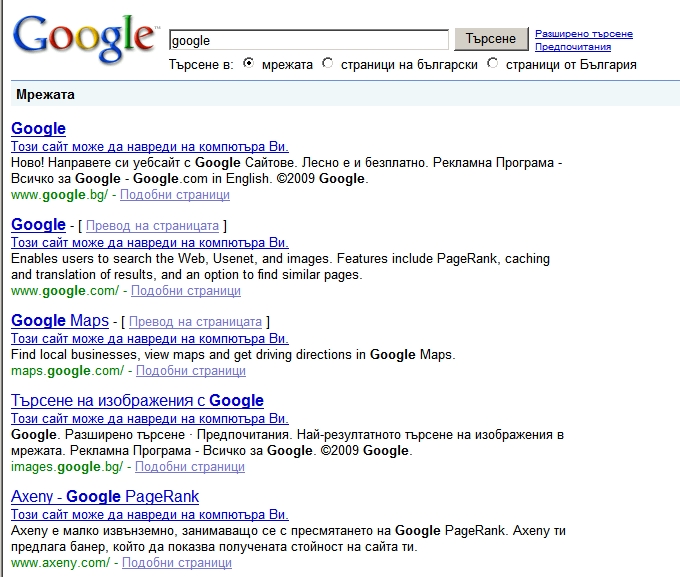
Task: Click the search input field
Action: tap(309, 40)
